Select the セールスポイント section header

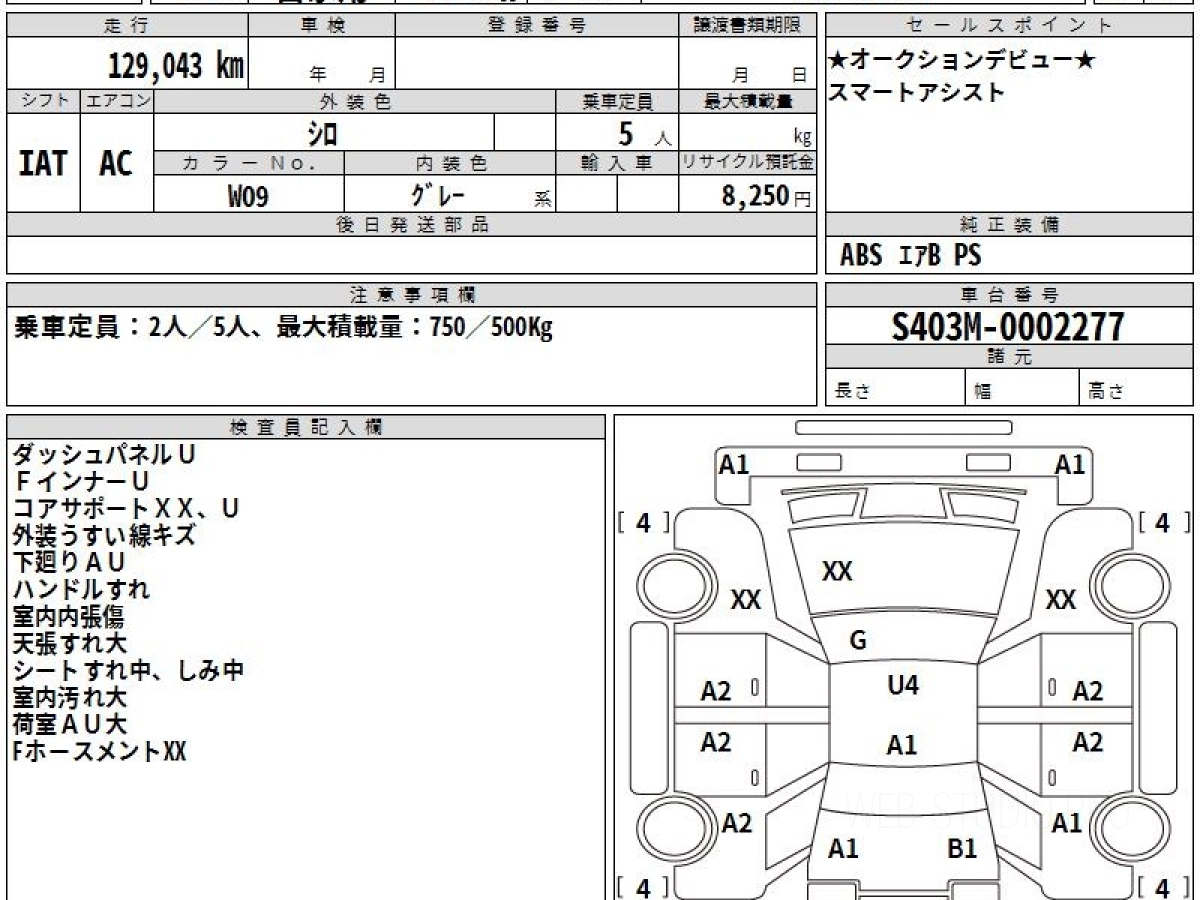(1009, 26)
